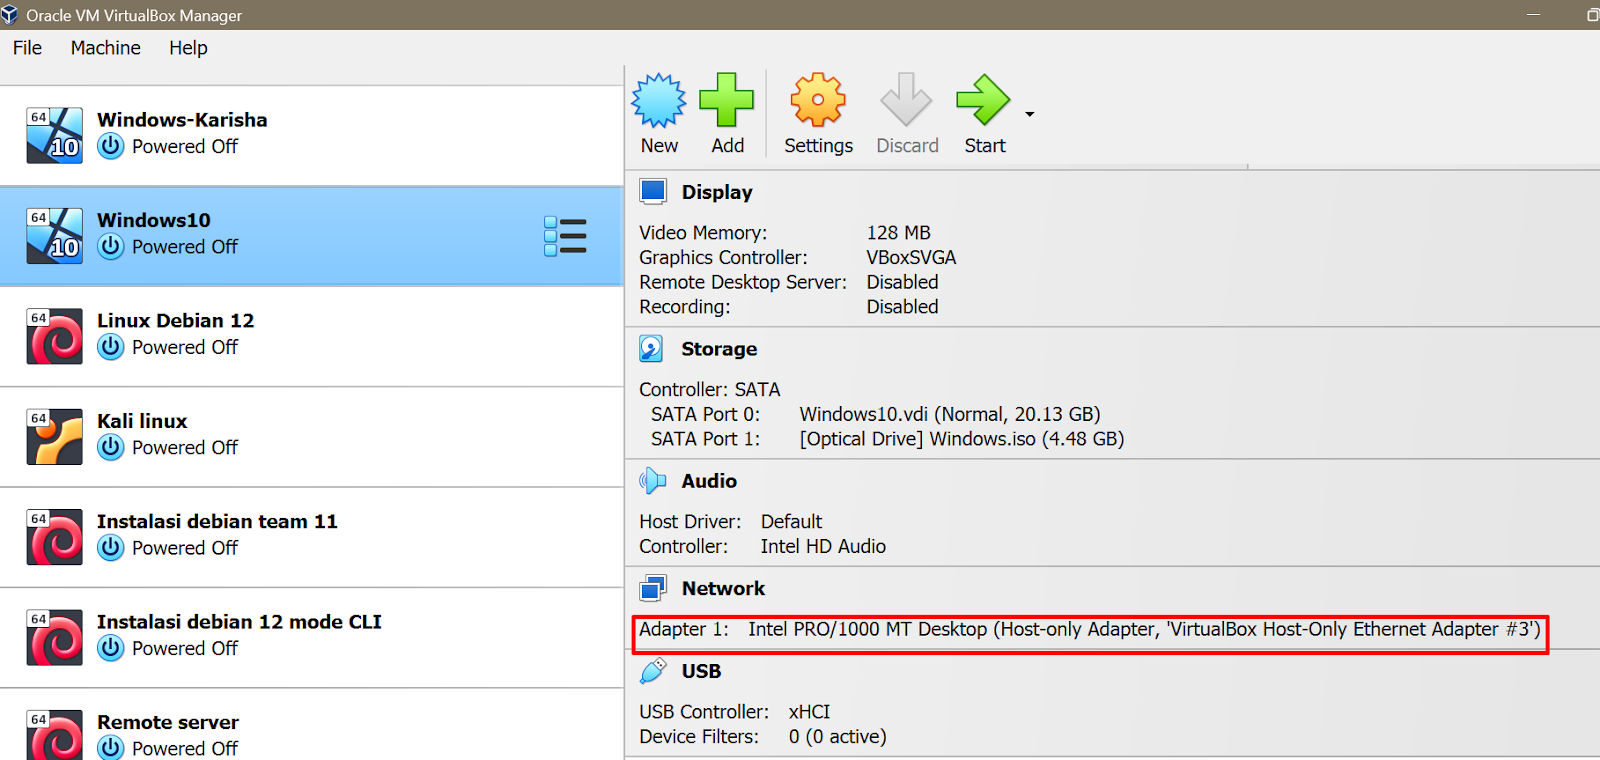
Task: Select the Remote server machine name
Action: [x=168, y=722]
